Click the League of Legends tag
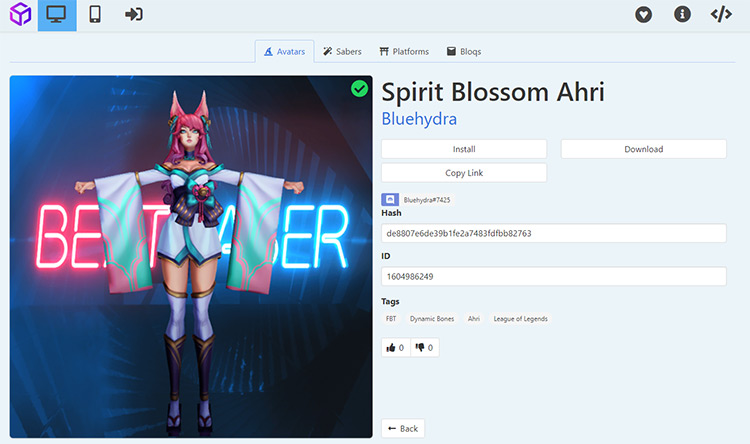 pyautogui.click(x=520, y=319)
